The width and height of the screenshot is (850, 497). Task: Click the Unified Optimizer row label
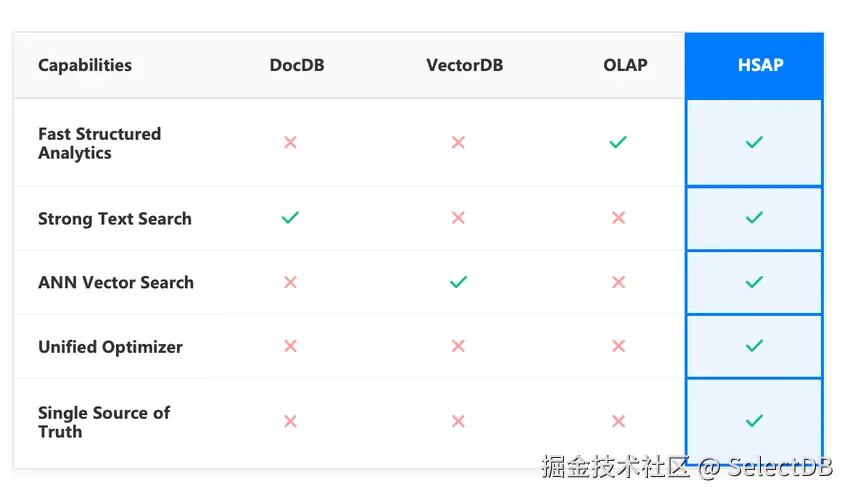tap(110, 347)
